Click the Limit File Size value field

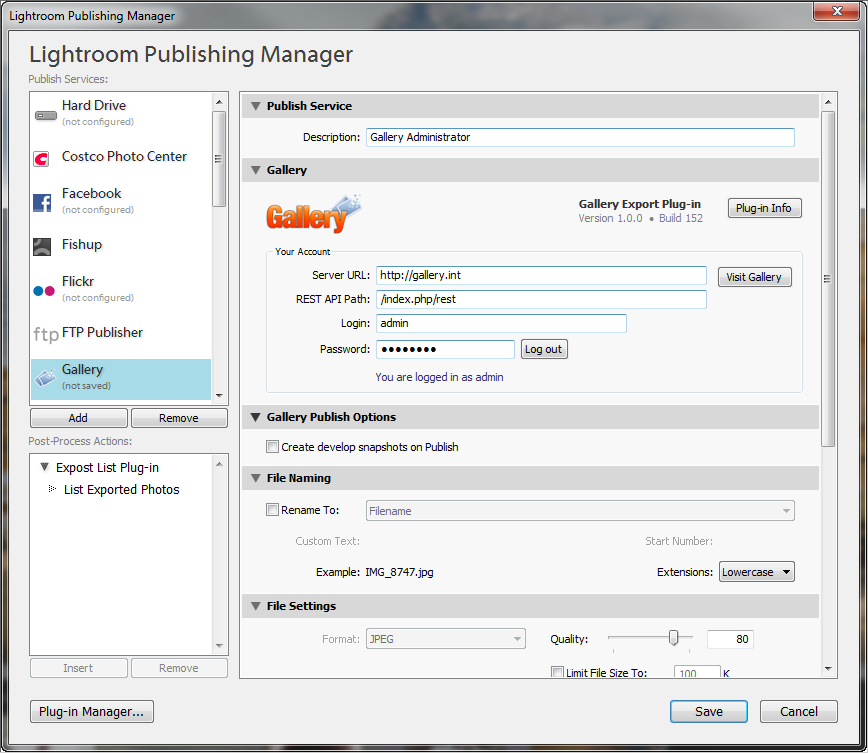(x=697, y=672)
